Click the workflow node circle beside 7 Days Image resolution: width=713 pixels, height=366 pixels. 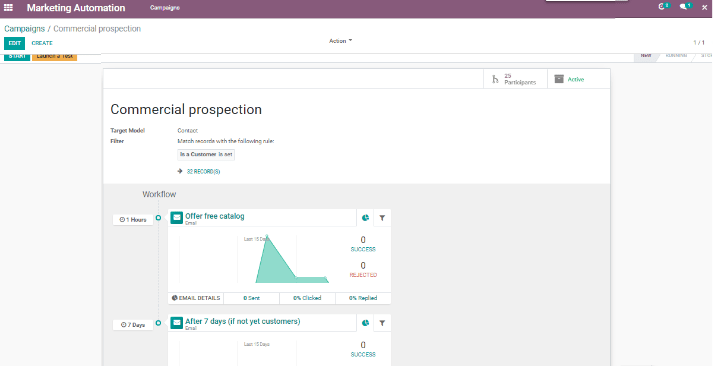158,323
